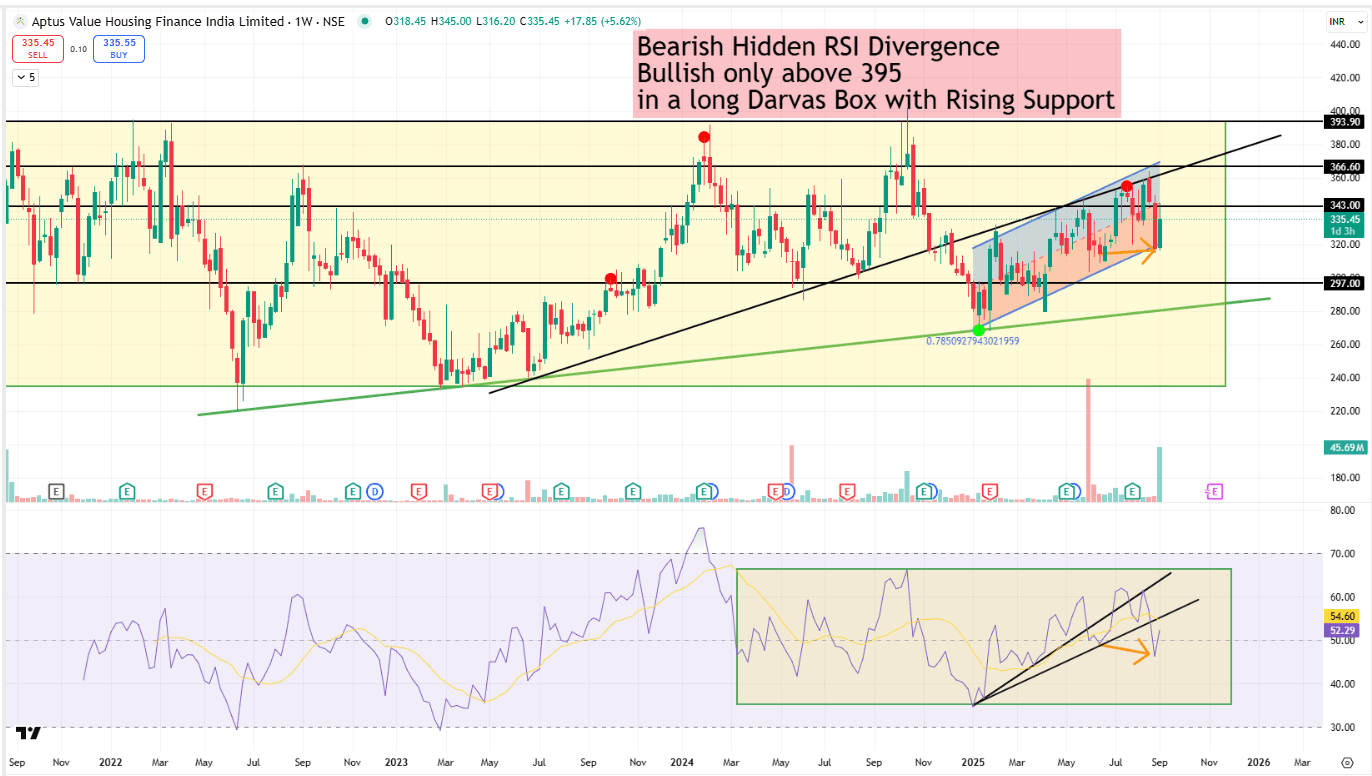Image resolution: width=1372 pixels, height=776 pixels.
Task: Expand the collapsed indicator legend showing 5
Action: [25, 77]
